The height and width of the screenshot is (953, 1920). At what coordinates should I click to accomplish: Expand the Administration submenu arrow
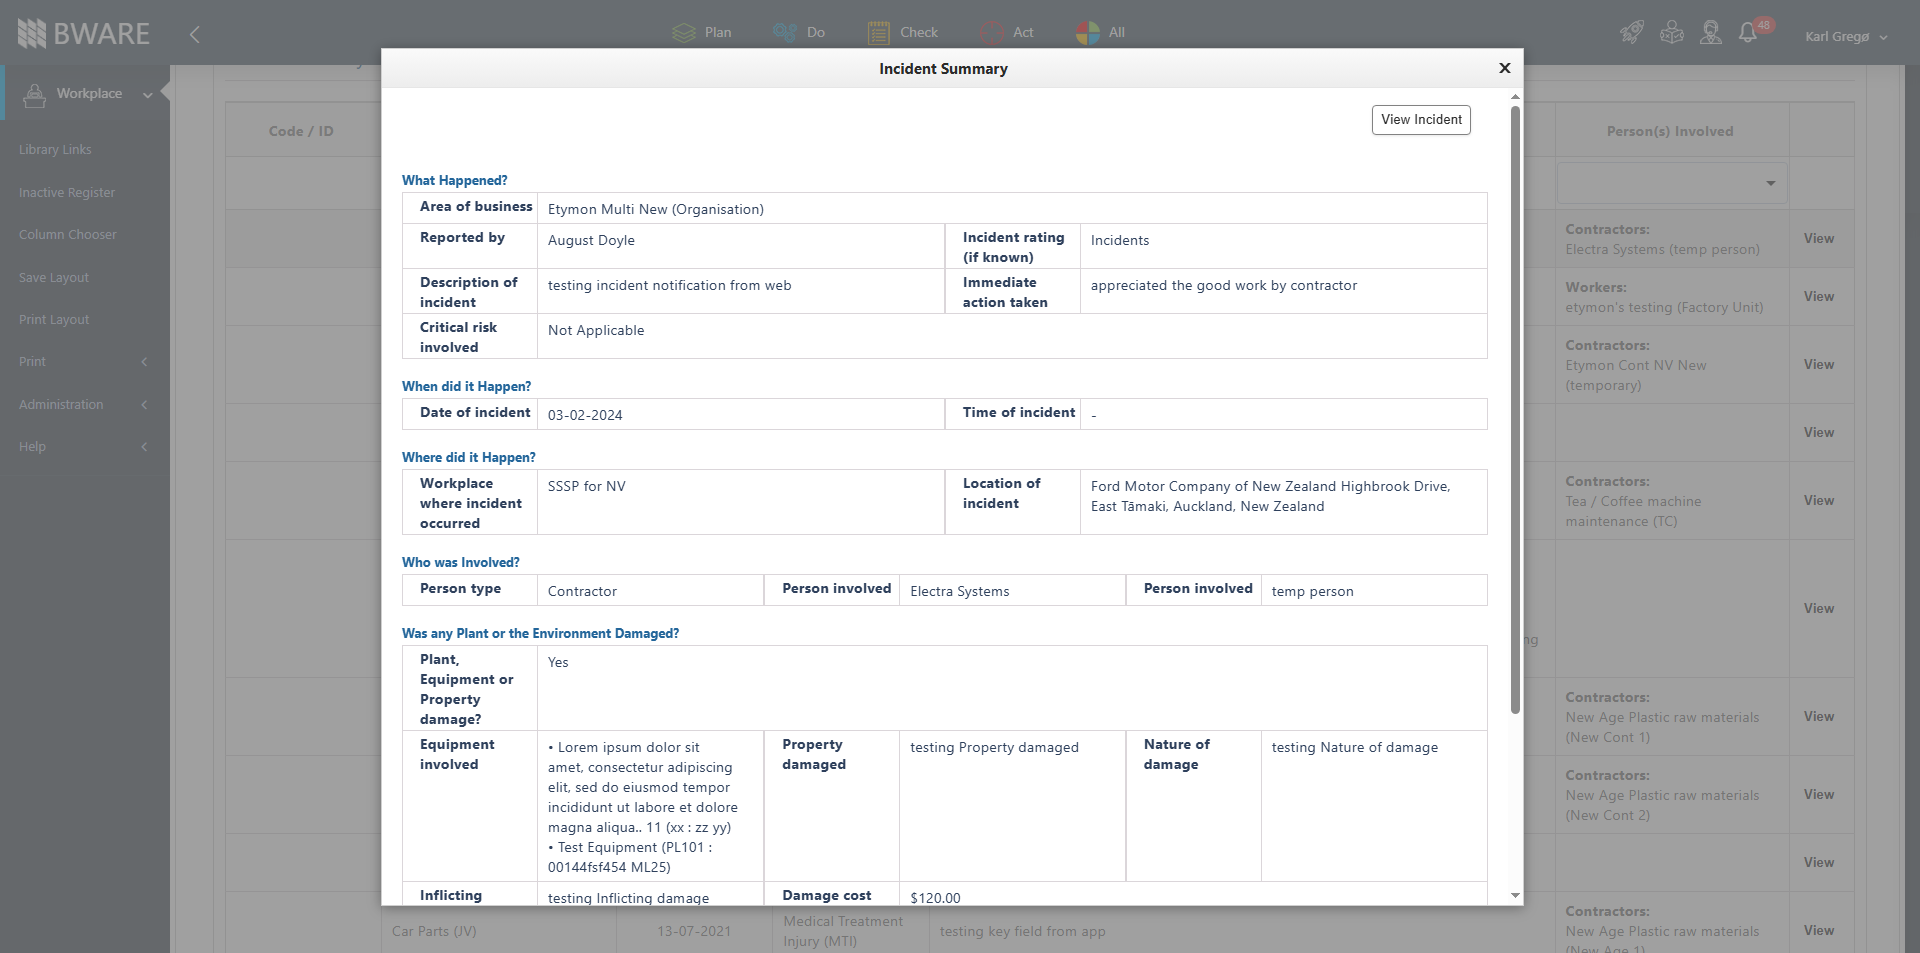coord(144,405)
